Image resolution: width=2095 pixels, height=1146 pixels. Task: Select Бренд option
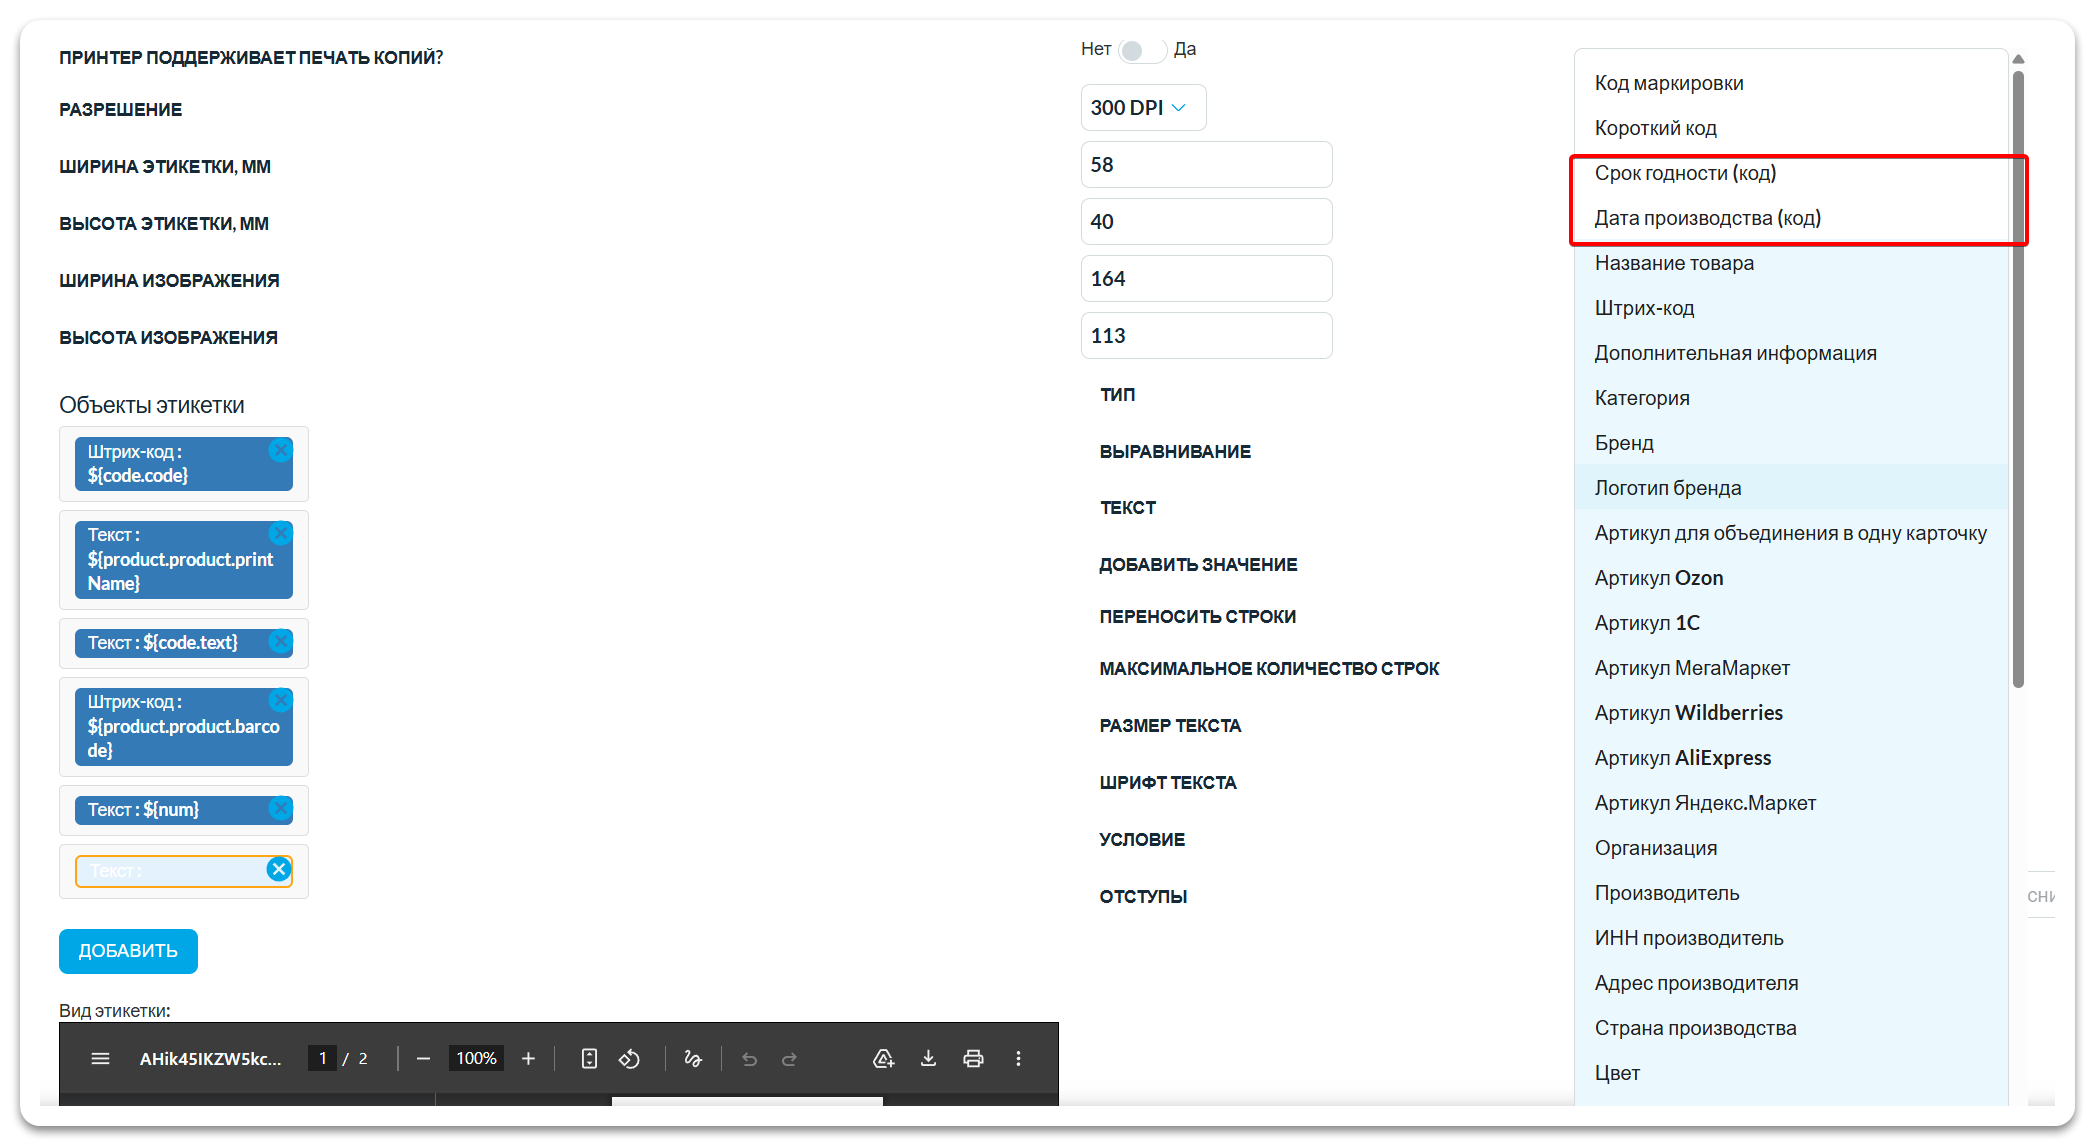(1791, 443)
